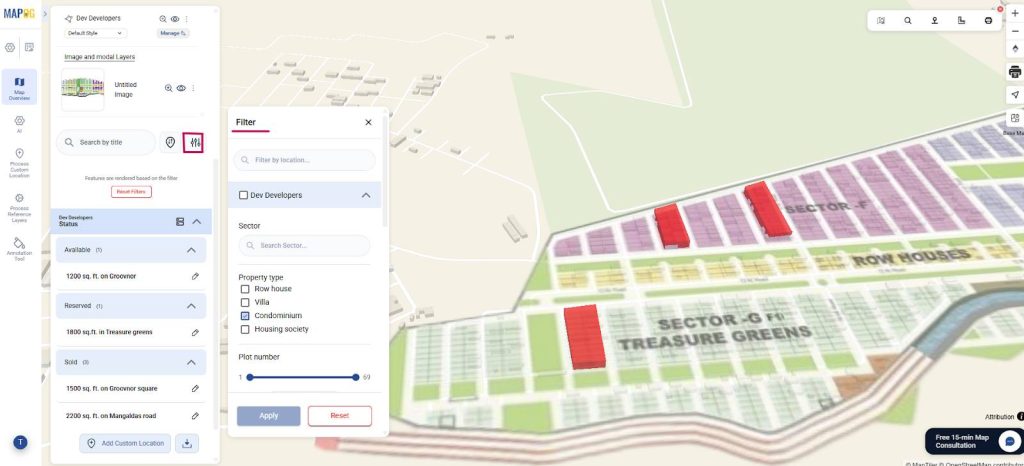
Task: Click the search icon in map toolbar
Action: pyautogui.click(x=908, y=20)
